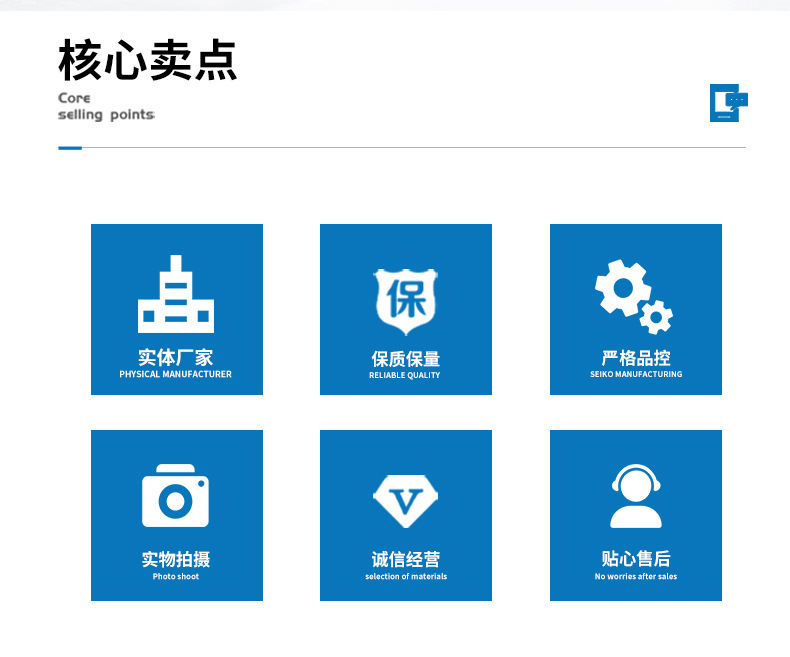790x657 pixels.
Task: Select the PHYSICAL MANUFACTURER caption
Action: click(x=175, y=374)
